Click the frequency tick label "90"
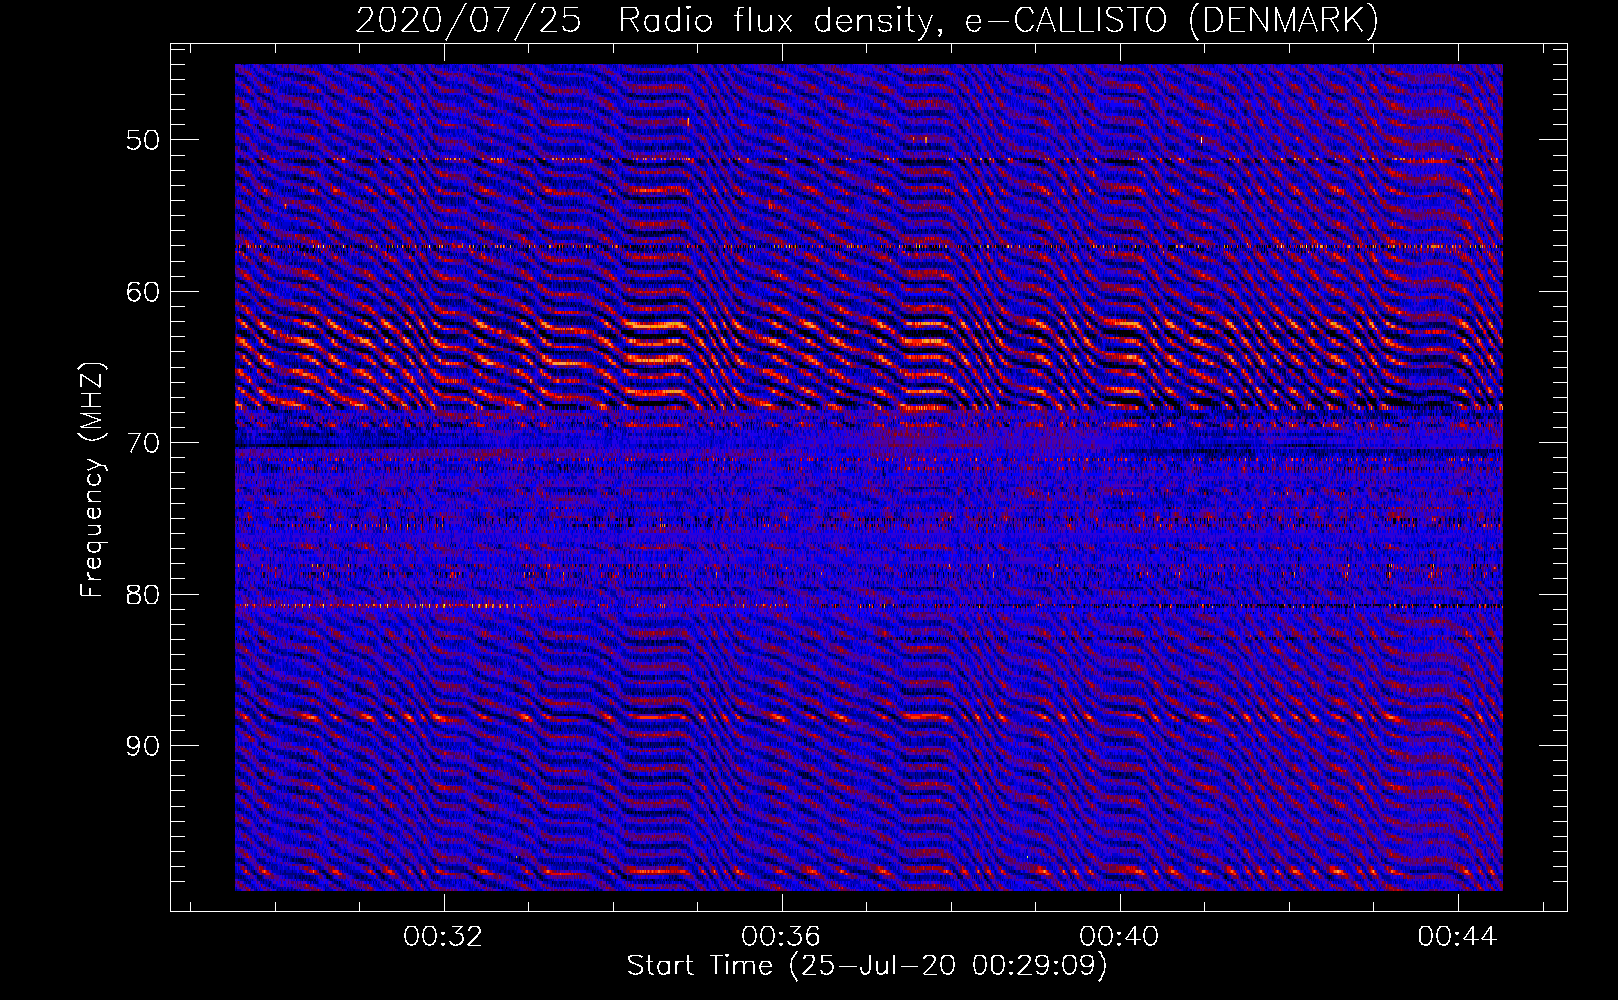 tap(143, 747)
